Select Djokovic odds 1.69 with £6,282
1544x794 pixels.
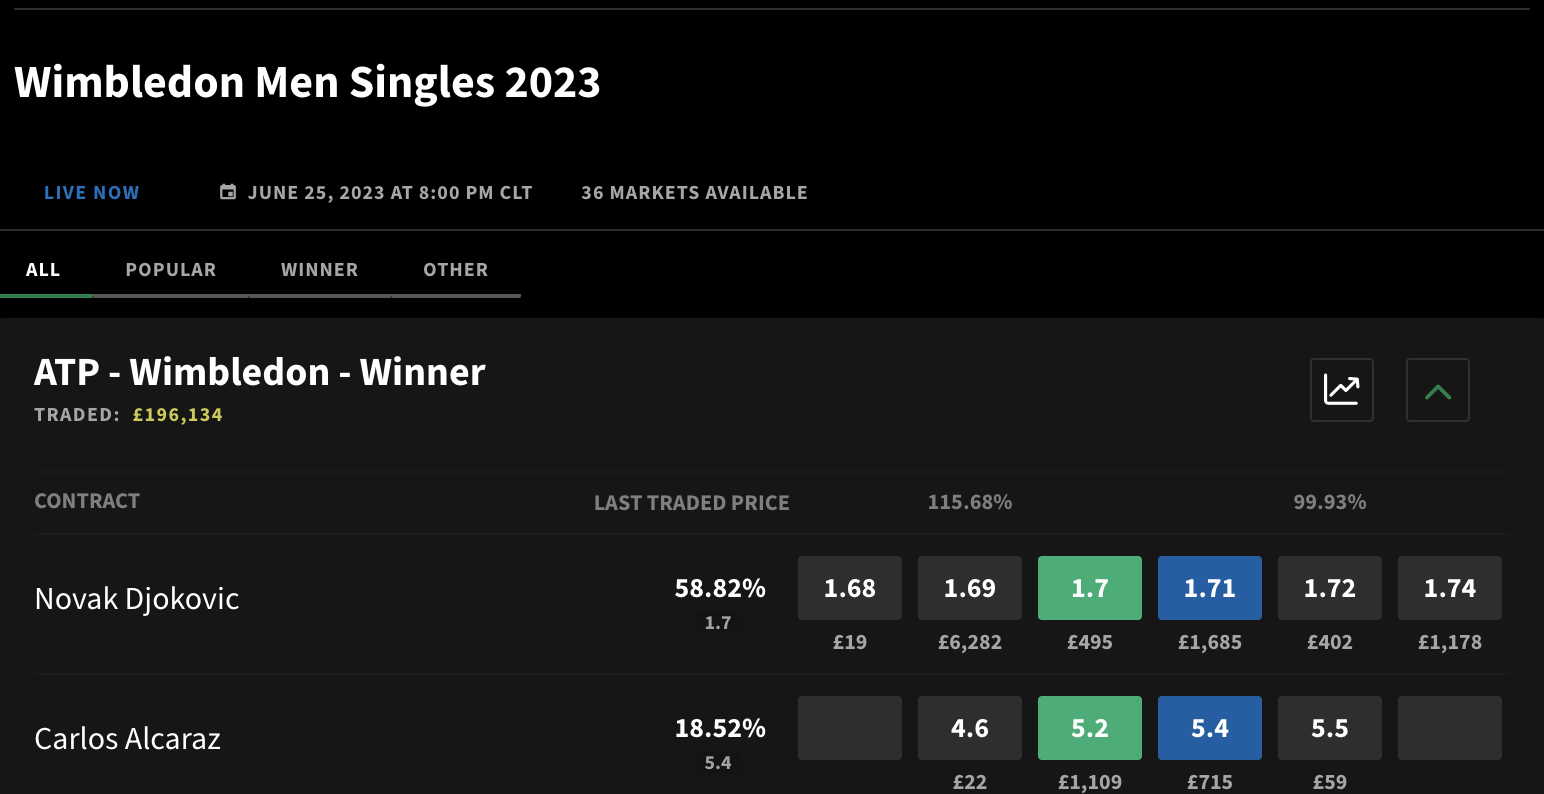[x=970, y=588]
